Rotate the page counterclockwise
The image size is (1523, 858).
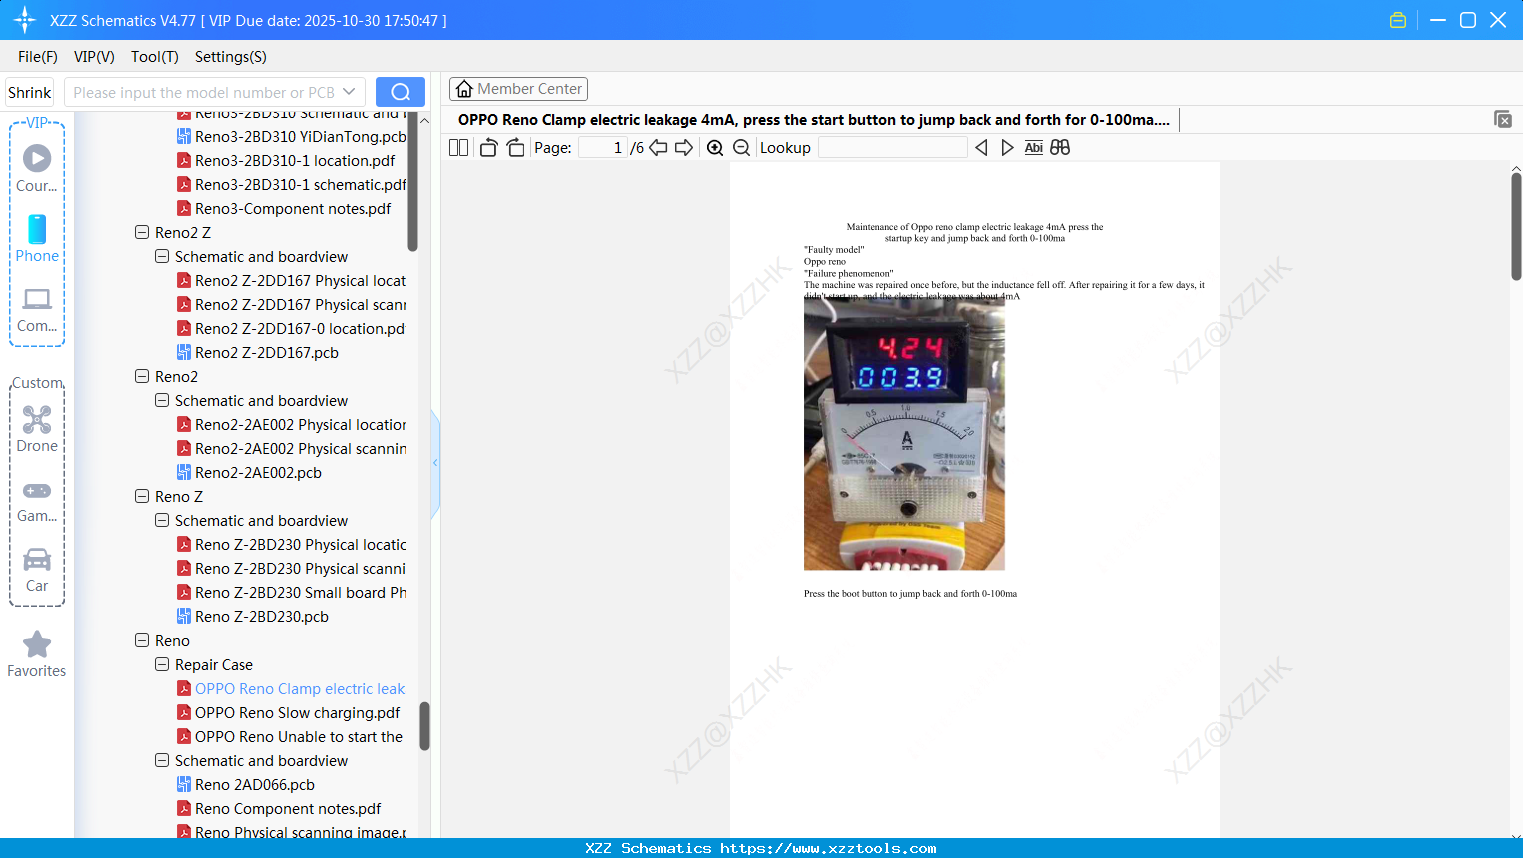pos(488,148)
